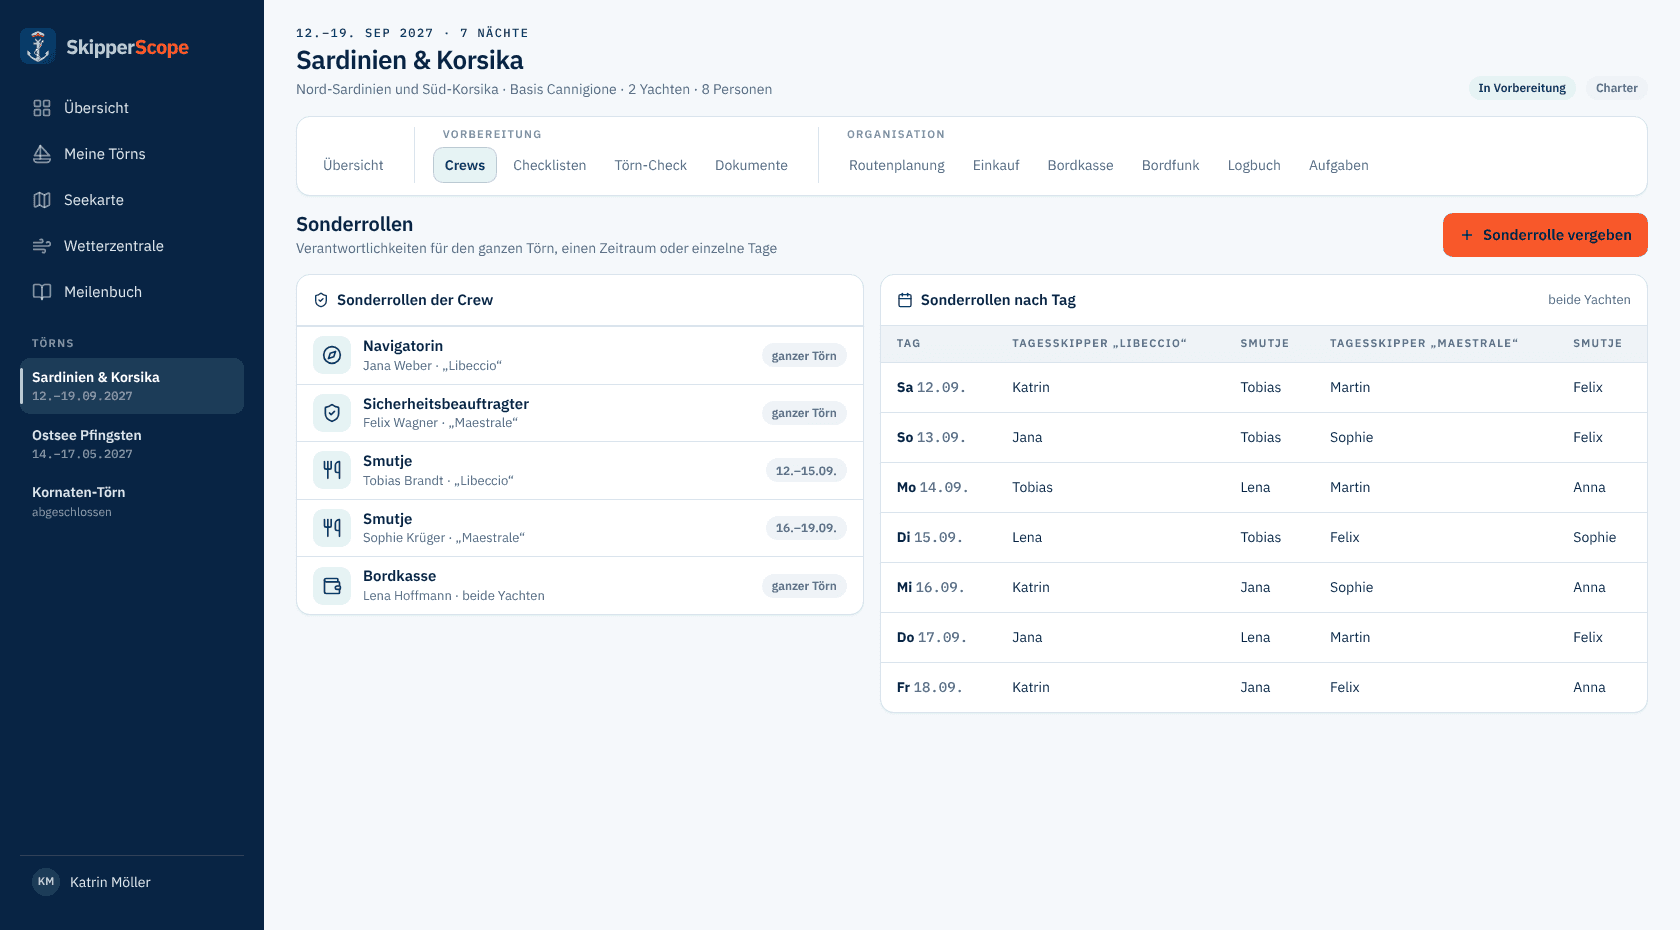
Task: Click the shield icon beside Sicherheitsbeauftragter
Action: (332, 413)
